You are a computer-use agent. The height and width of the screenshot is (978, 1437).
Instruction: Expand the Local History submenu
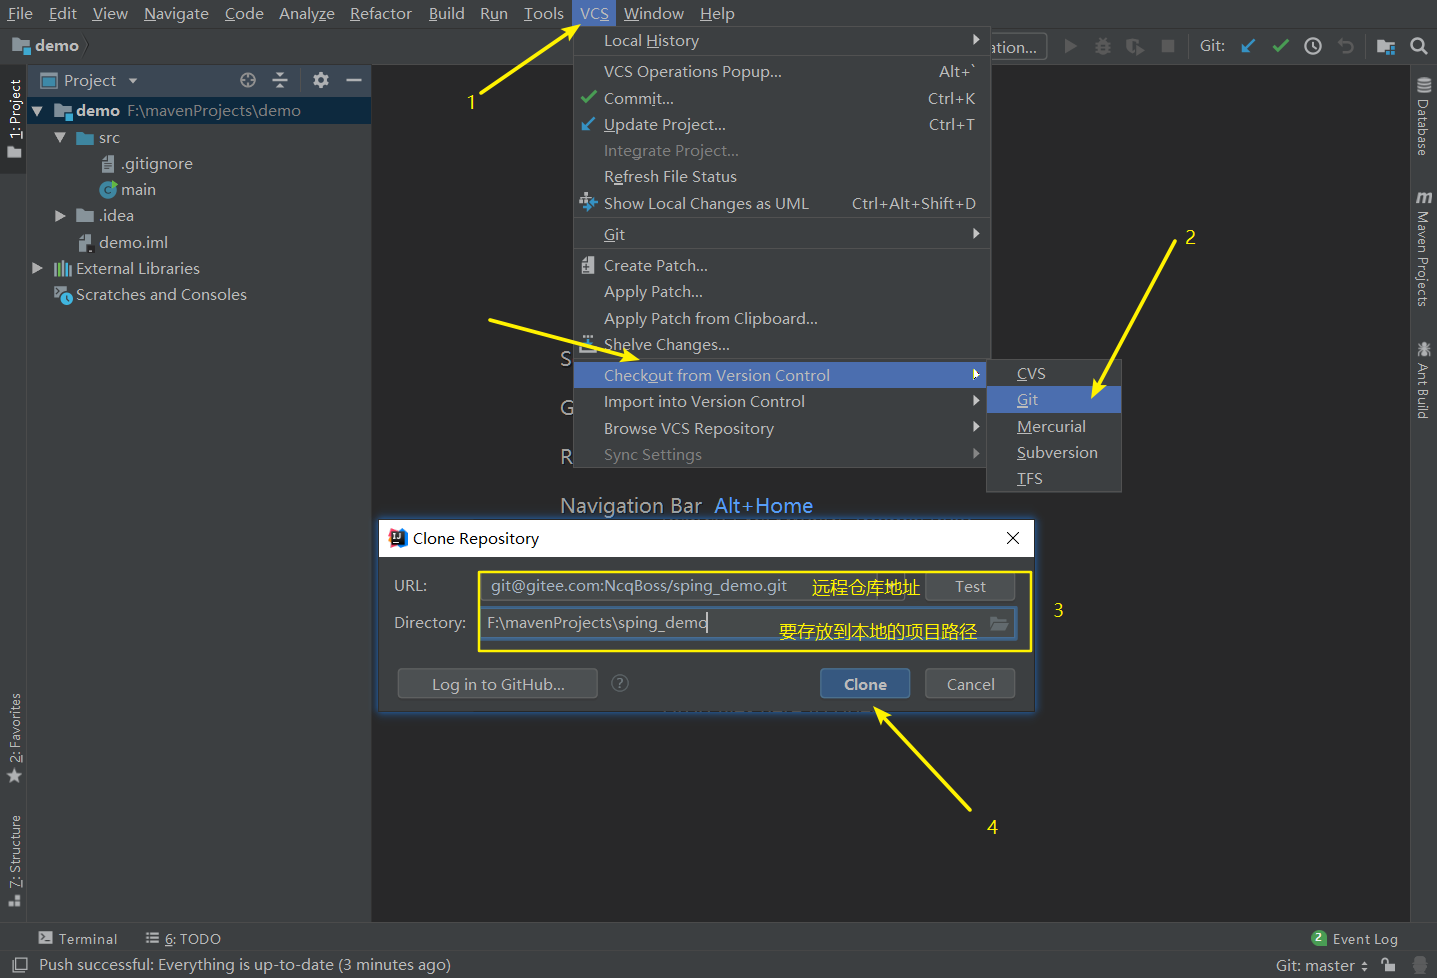tap(781, 41)
